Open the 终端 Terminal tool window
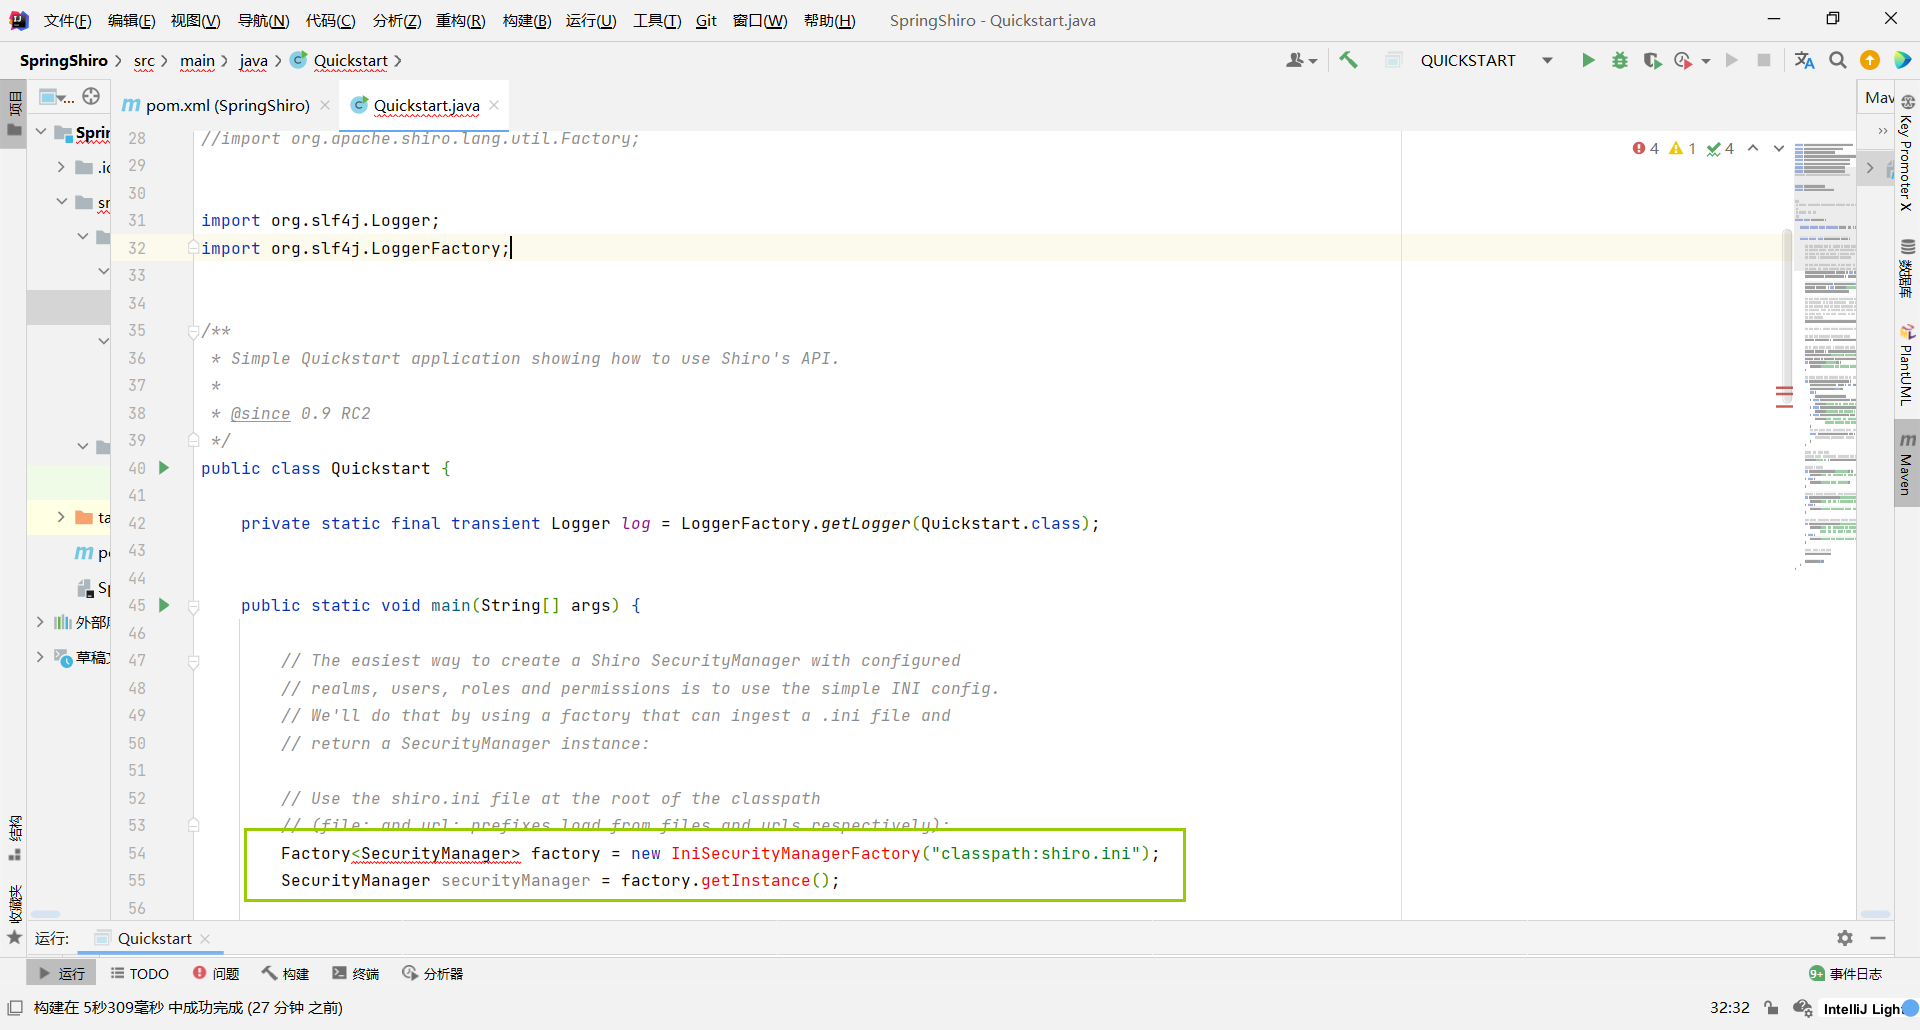 coord(355,973)
